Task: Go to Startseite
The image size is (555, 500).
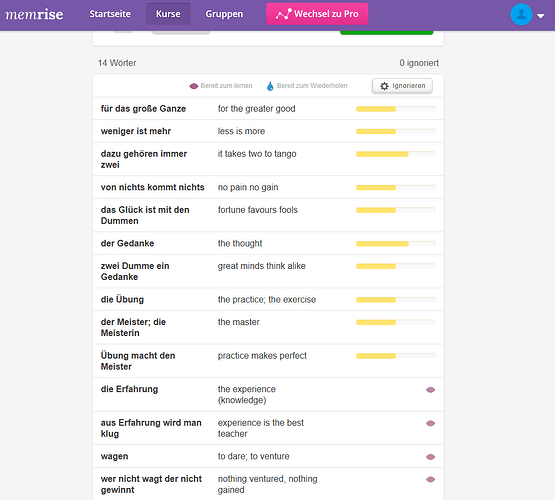Action: tap(110, 14)
